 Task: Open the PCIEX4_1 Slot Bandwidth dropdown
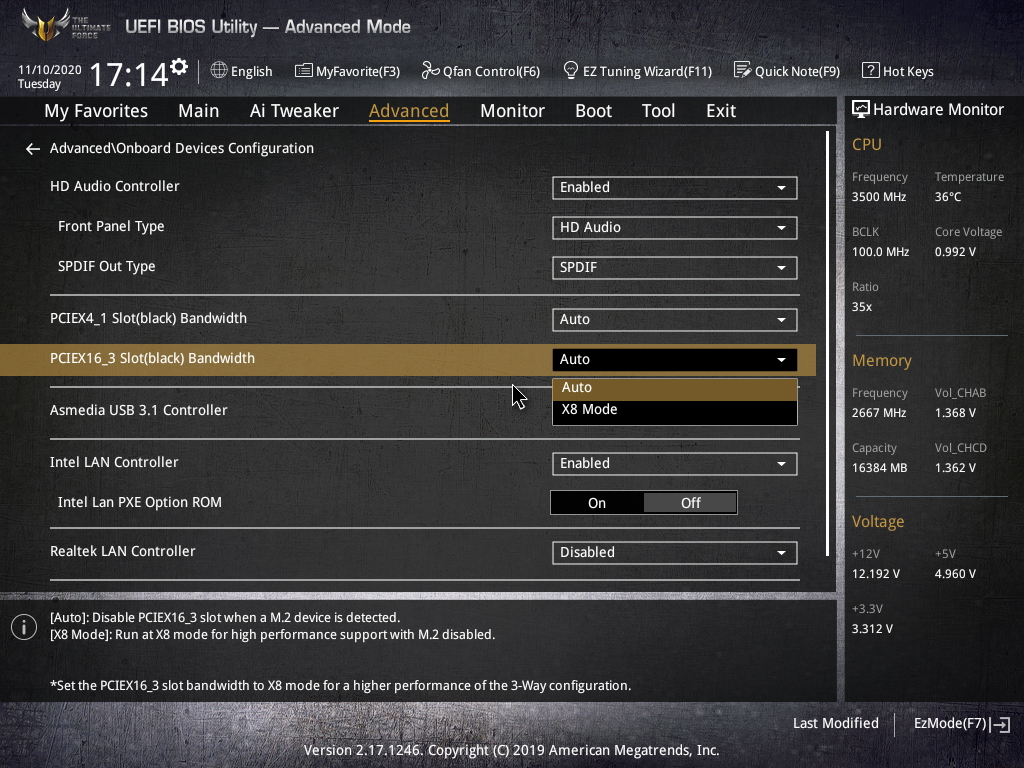tap(674, 319)
